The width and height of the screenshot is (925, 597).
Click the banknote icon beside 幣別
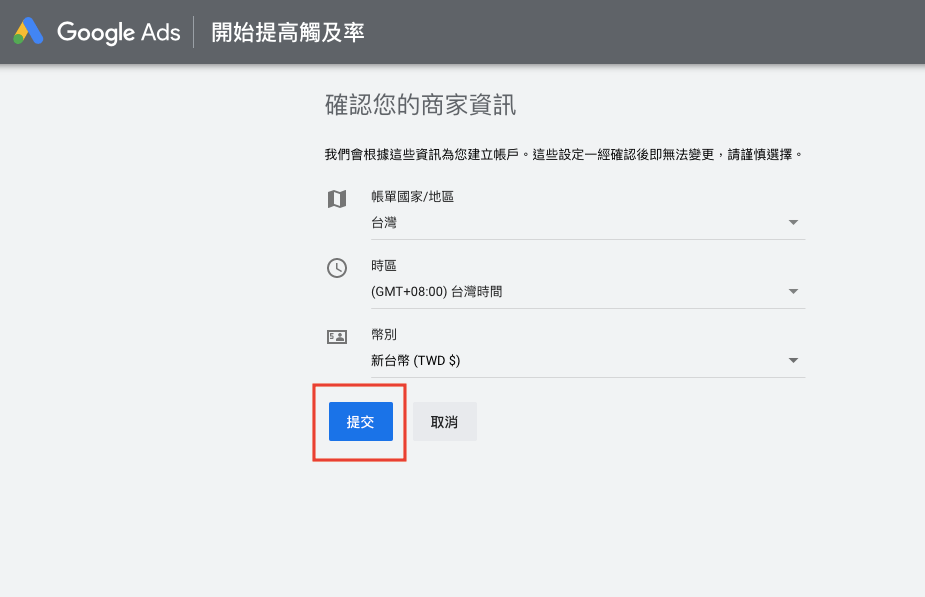(x=337, y=337)
